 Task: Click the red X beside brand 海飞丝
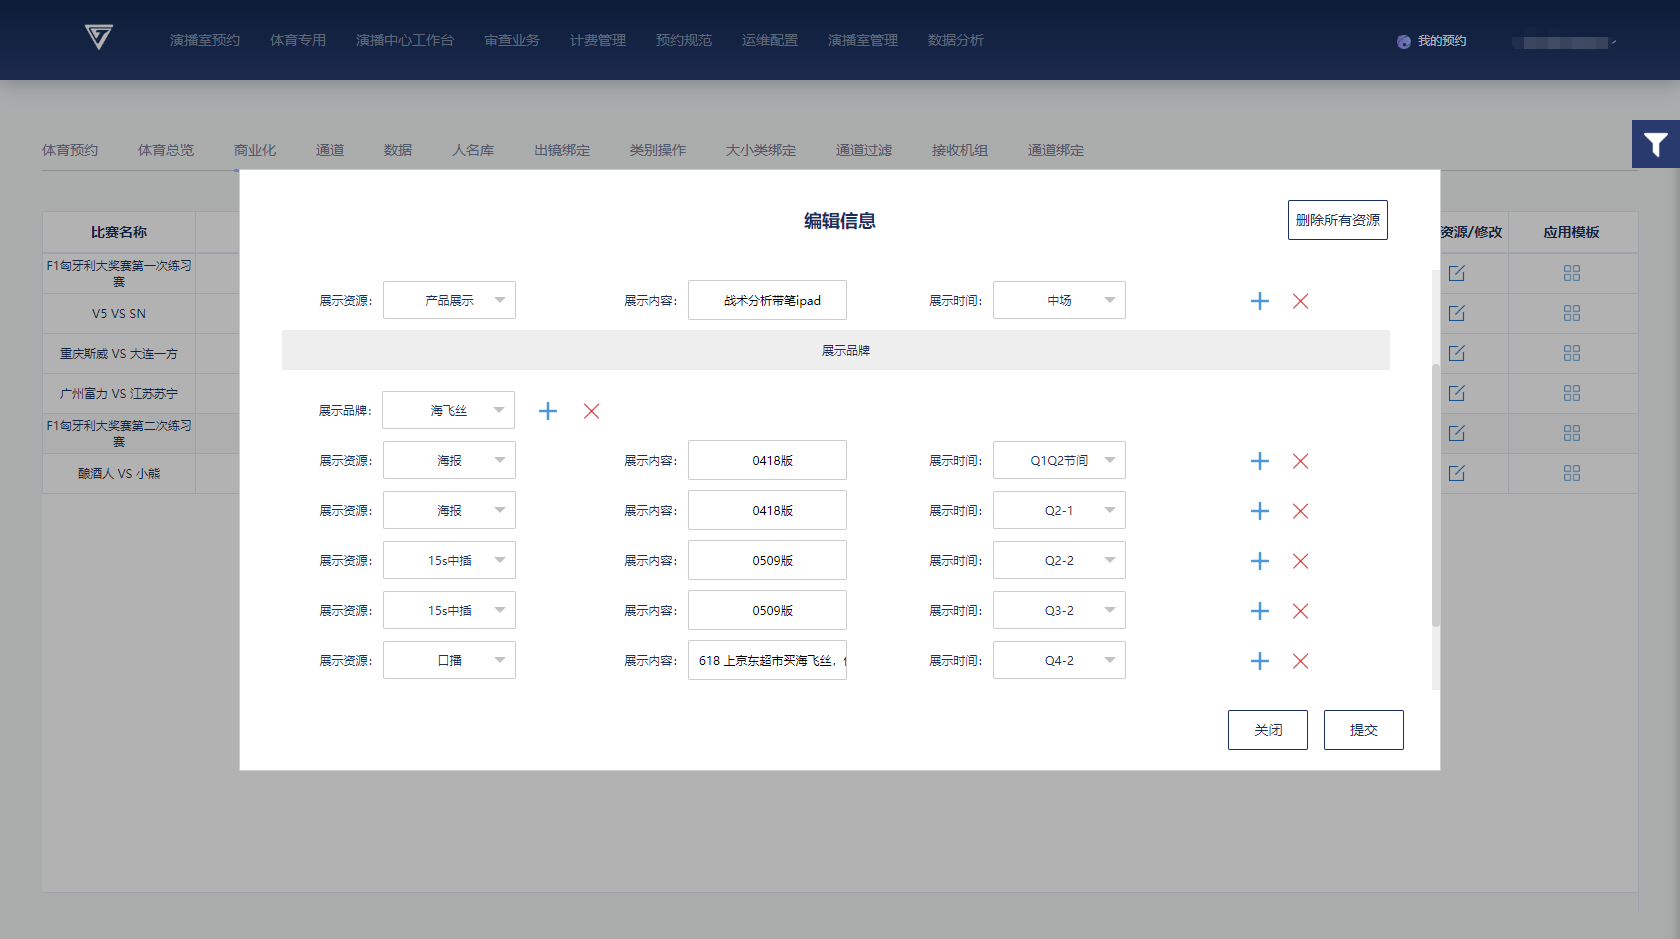pyautogui.click(x=592, y=411)
